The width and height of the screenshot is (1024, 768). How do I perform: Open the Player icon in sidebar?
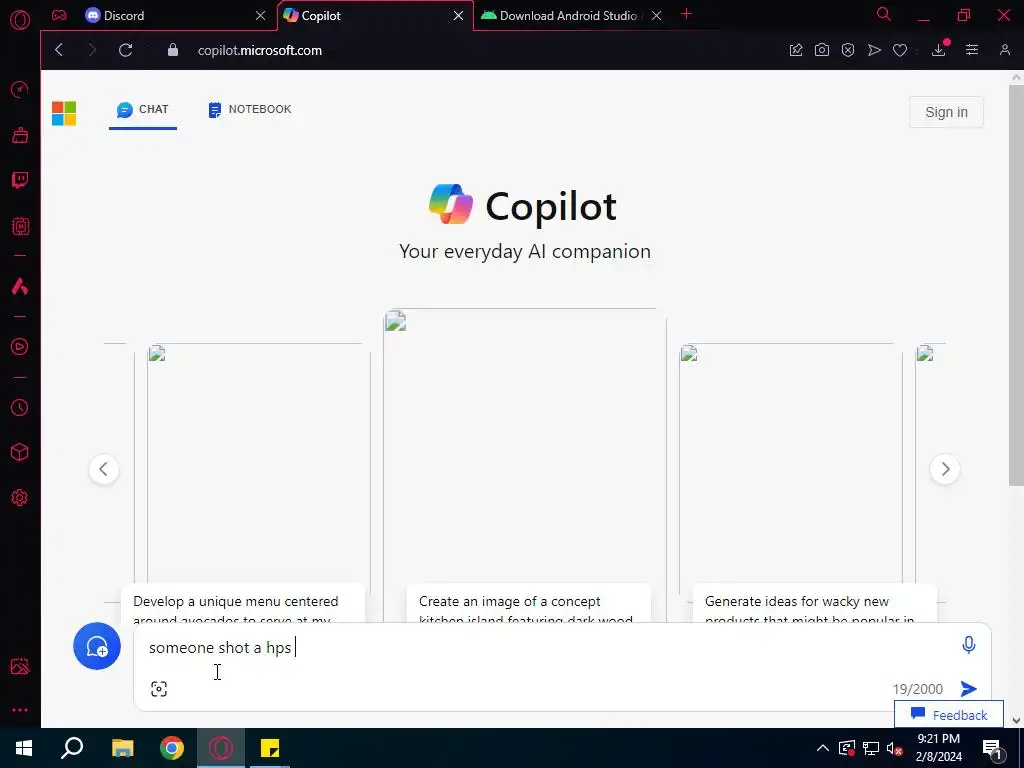pyautogui.click(x=20, y=347)
